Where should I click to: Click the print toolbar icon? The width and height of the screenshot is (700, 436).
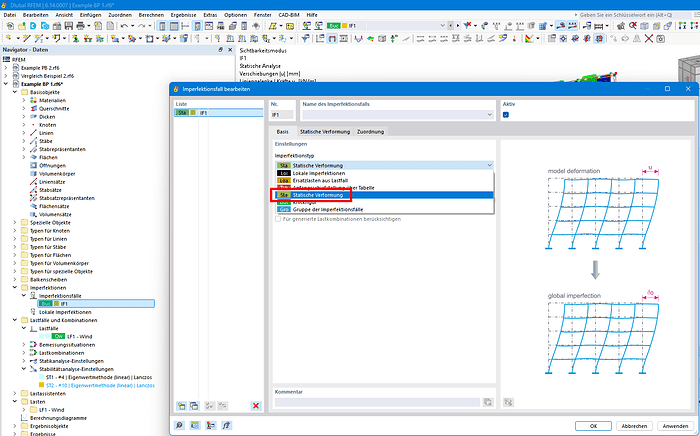[x=81, y=26]
